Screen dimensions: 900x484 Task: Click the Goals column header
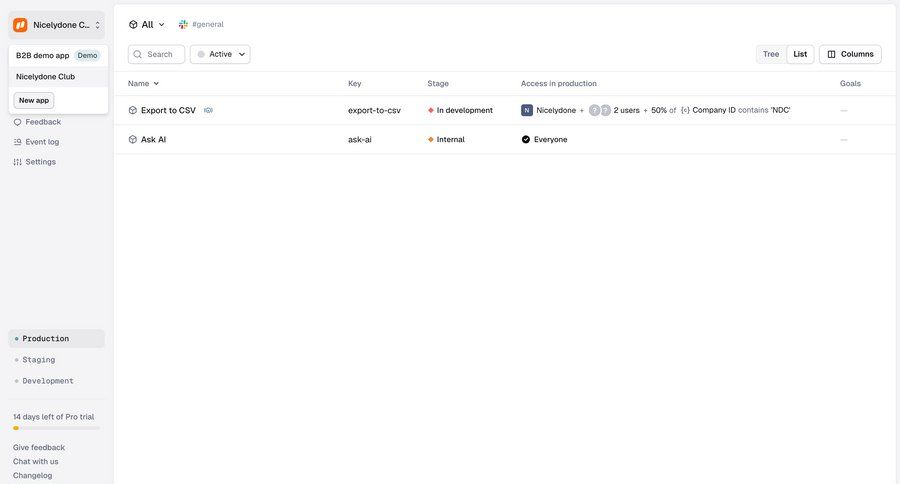coord(850,83)
